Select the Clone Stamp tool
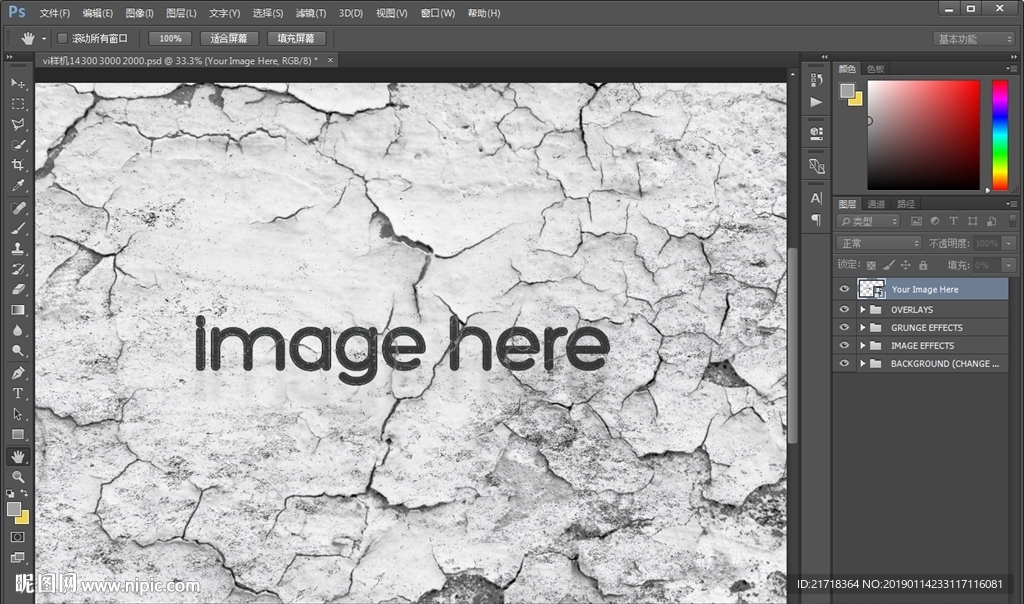This screenshot has width=1024, height=604. pos(18,248)
